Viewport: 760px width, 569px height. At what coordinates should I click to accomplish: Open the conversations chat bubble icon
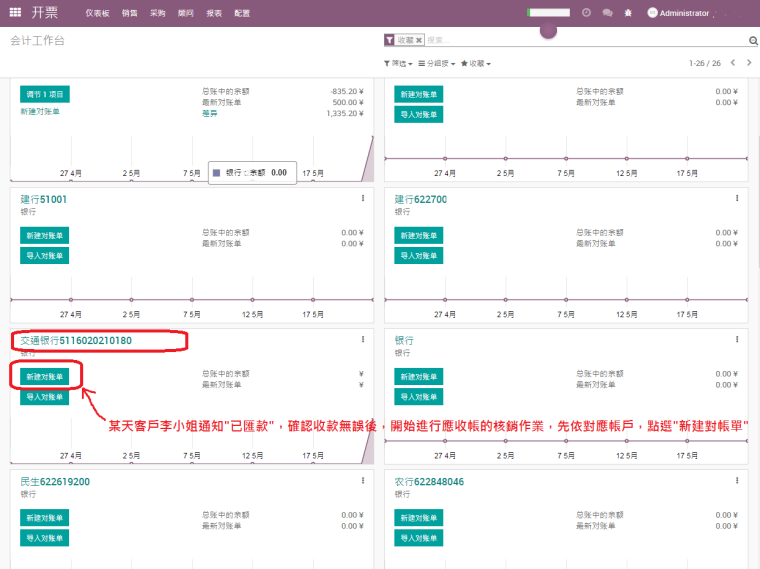point(607,13)
